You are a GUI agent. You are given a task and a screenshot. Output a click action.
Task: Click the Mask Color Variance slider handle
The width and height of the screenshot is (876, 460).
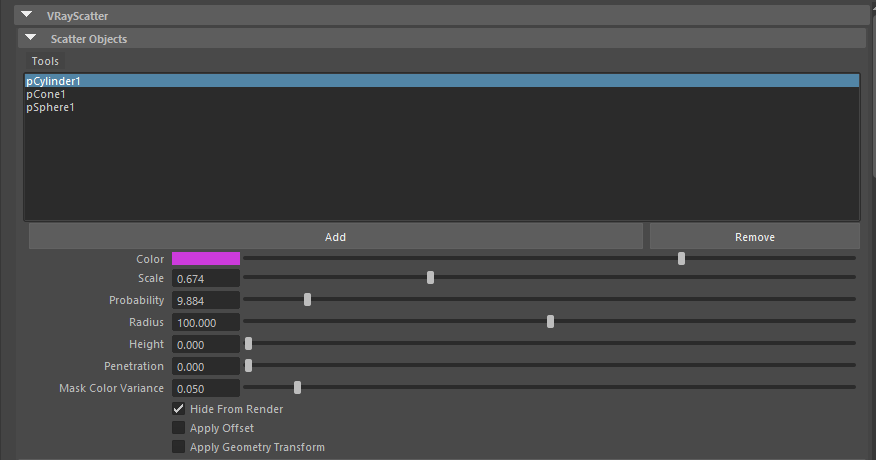point(297,387)
